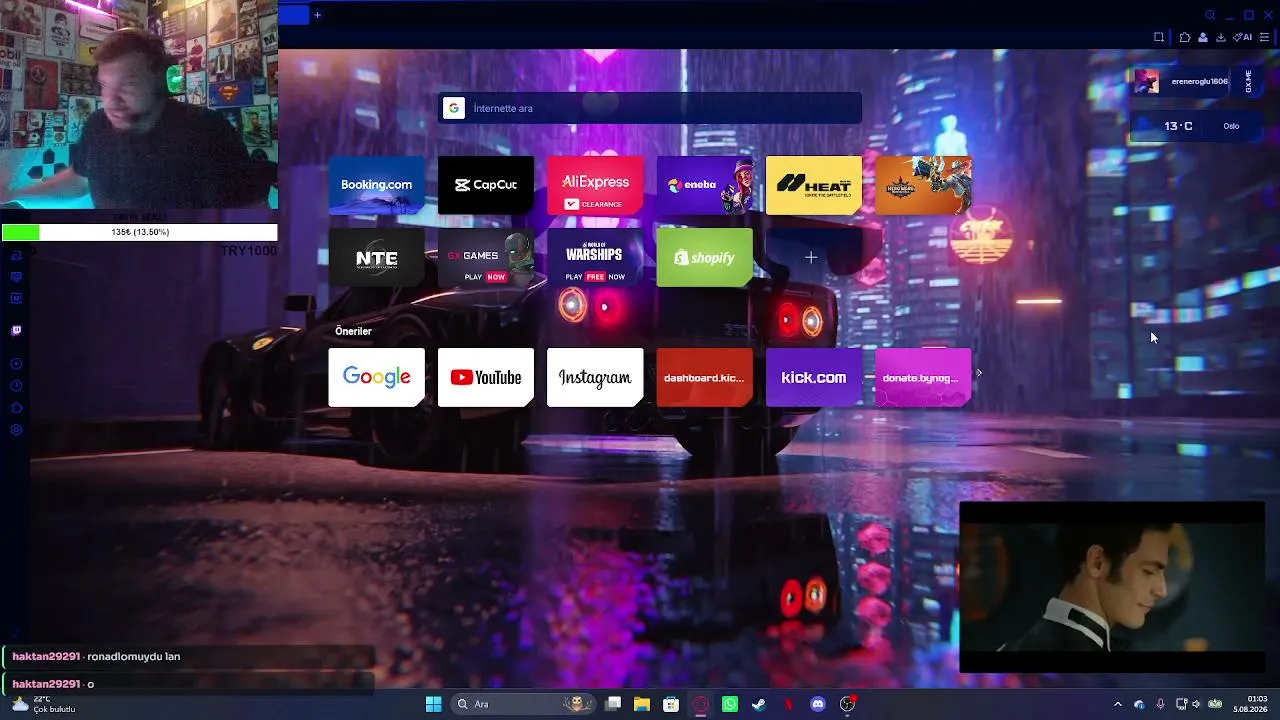Viewport: 1280px width, 720px height.
Task: Open the M icon in the sidebar
Action: tap(16, 298)
